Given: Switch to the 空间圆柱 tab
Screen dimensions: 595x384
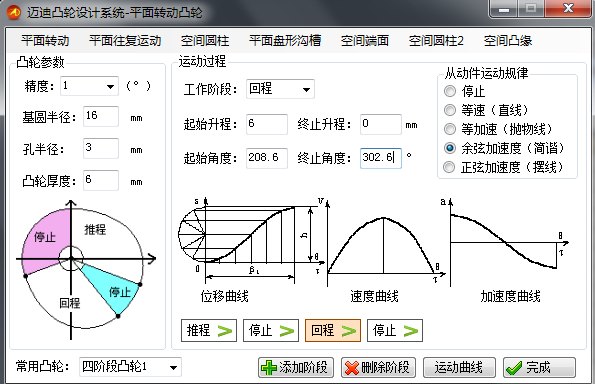Looking at the screenshot, I should pos(205,41).
